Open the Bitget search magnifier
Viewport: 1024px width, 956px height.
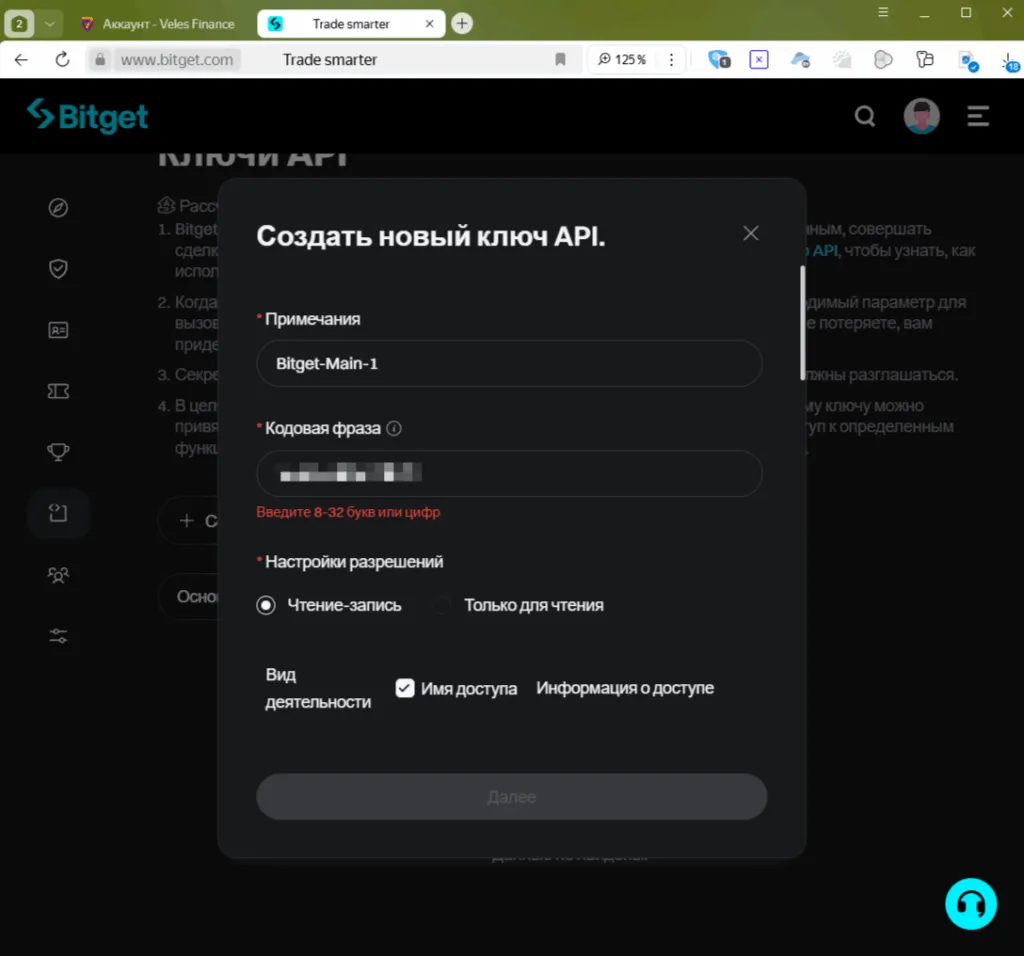point(864,116)
